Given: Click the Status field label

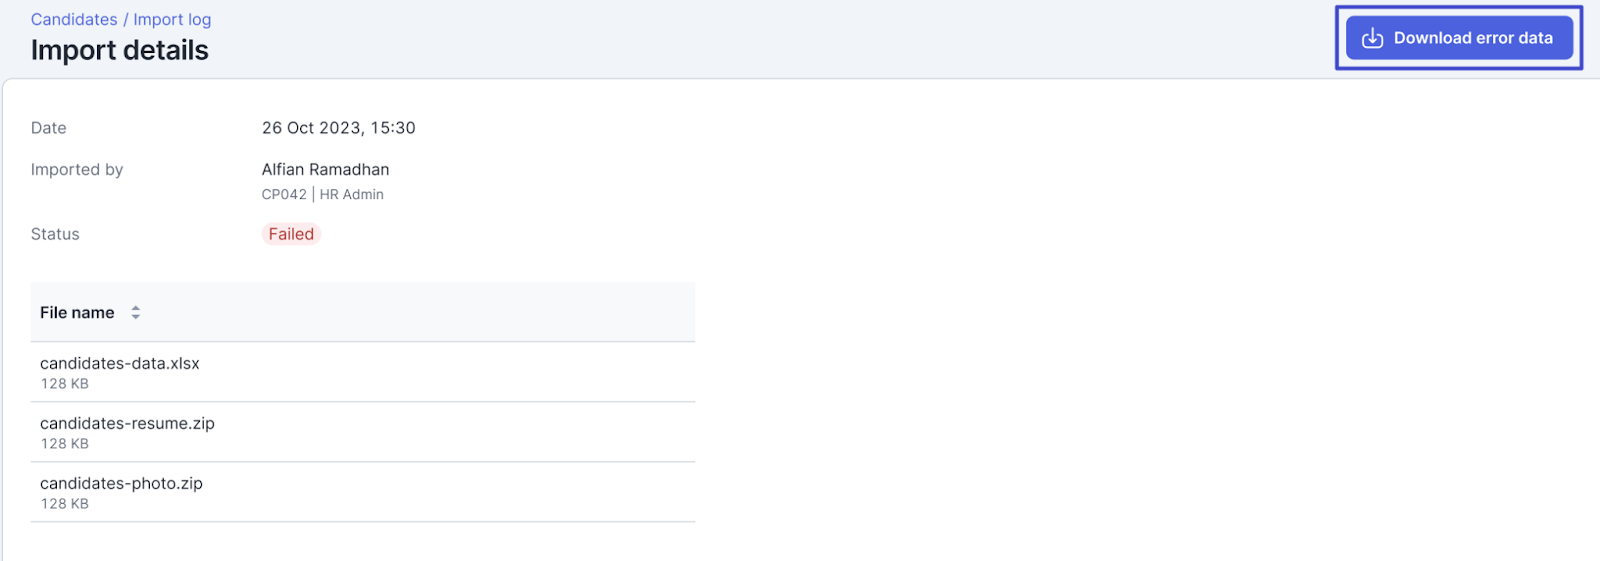Looking at the screenshot, I should click(55, 234).
